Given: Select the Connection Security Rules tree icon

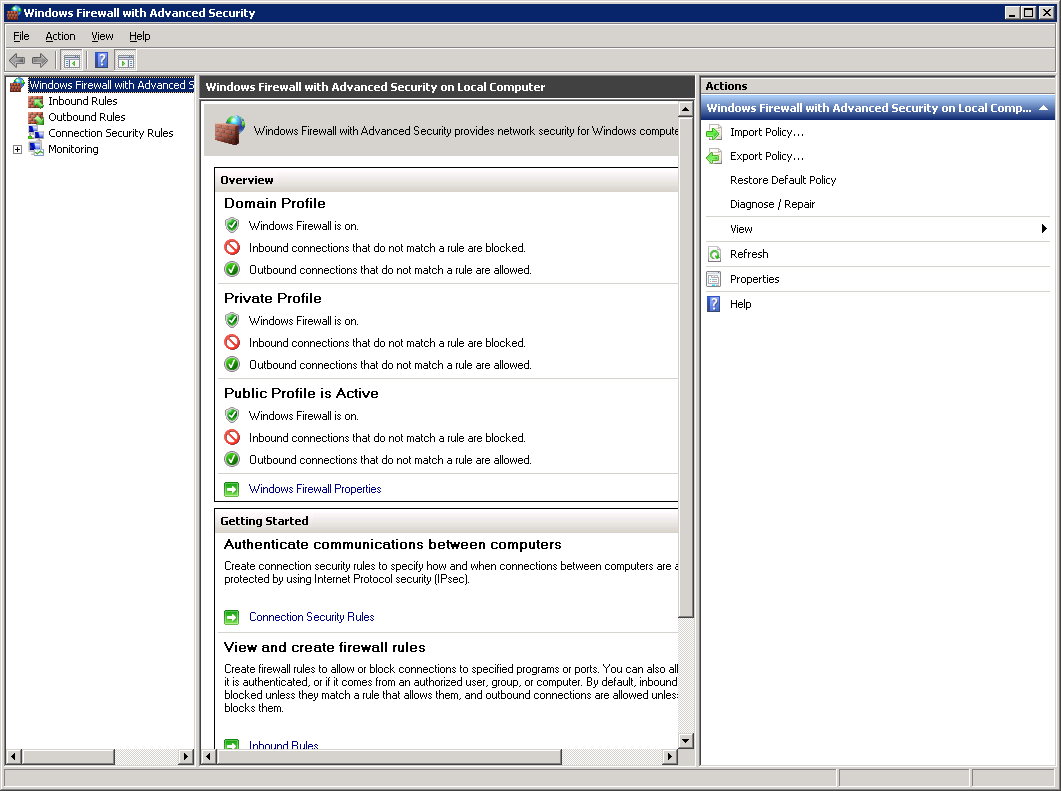Looking at the screenshot, I should pyautogui.click(x=36, y=133).
